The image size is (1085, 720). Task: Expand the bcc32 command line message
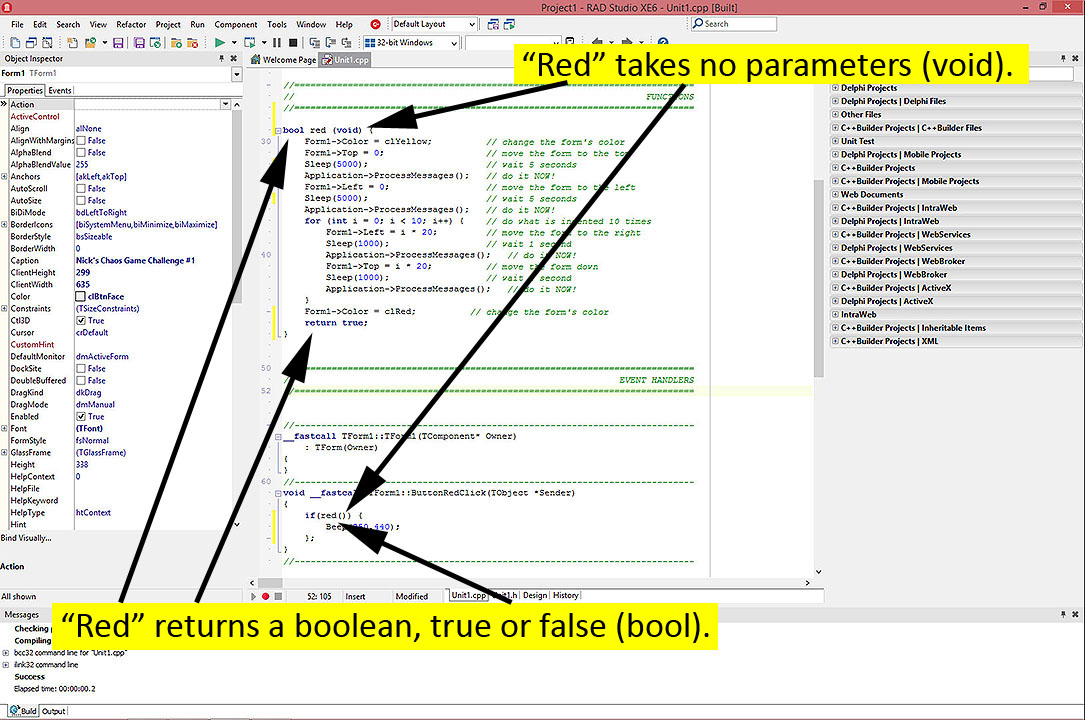pos(6,653)
